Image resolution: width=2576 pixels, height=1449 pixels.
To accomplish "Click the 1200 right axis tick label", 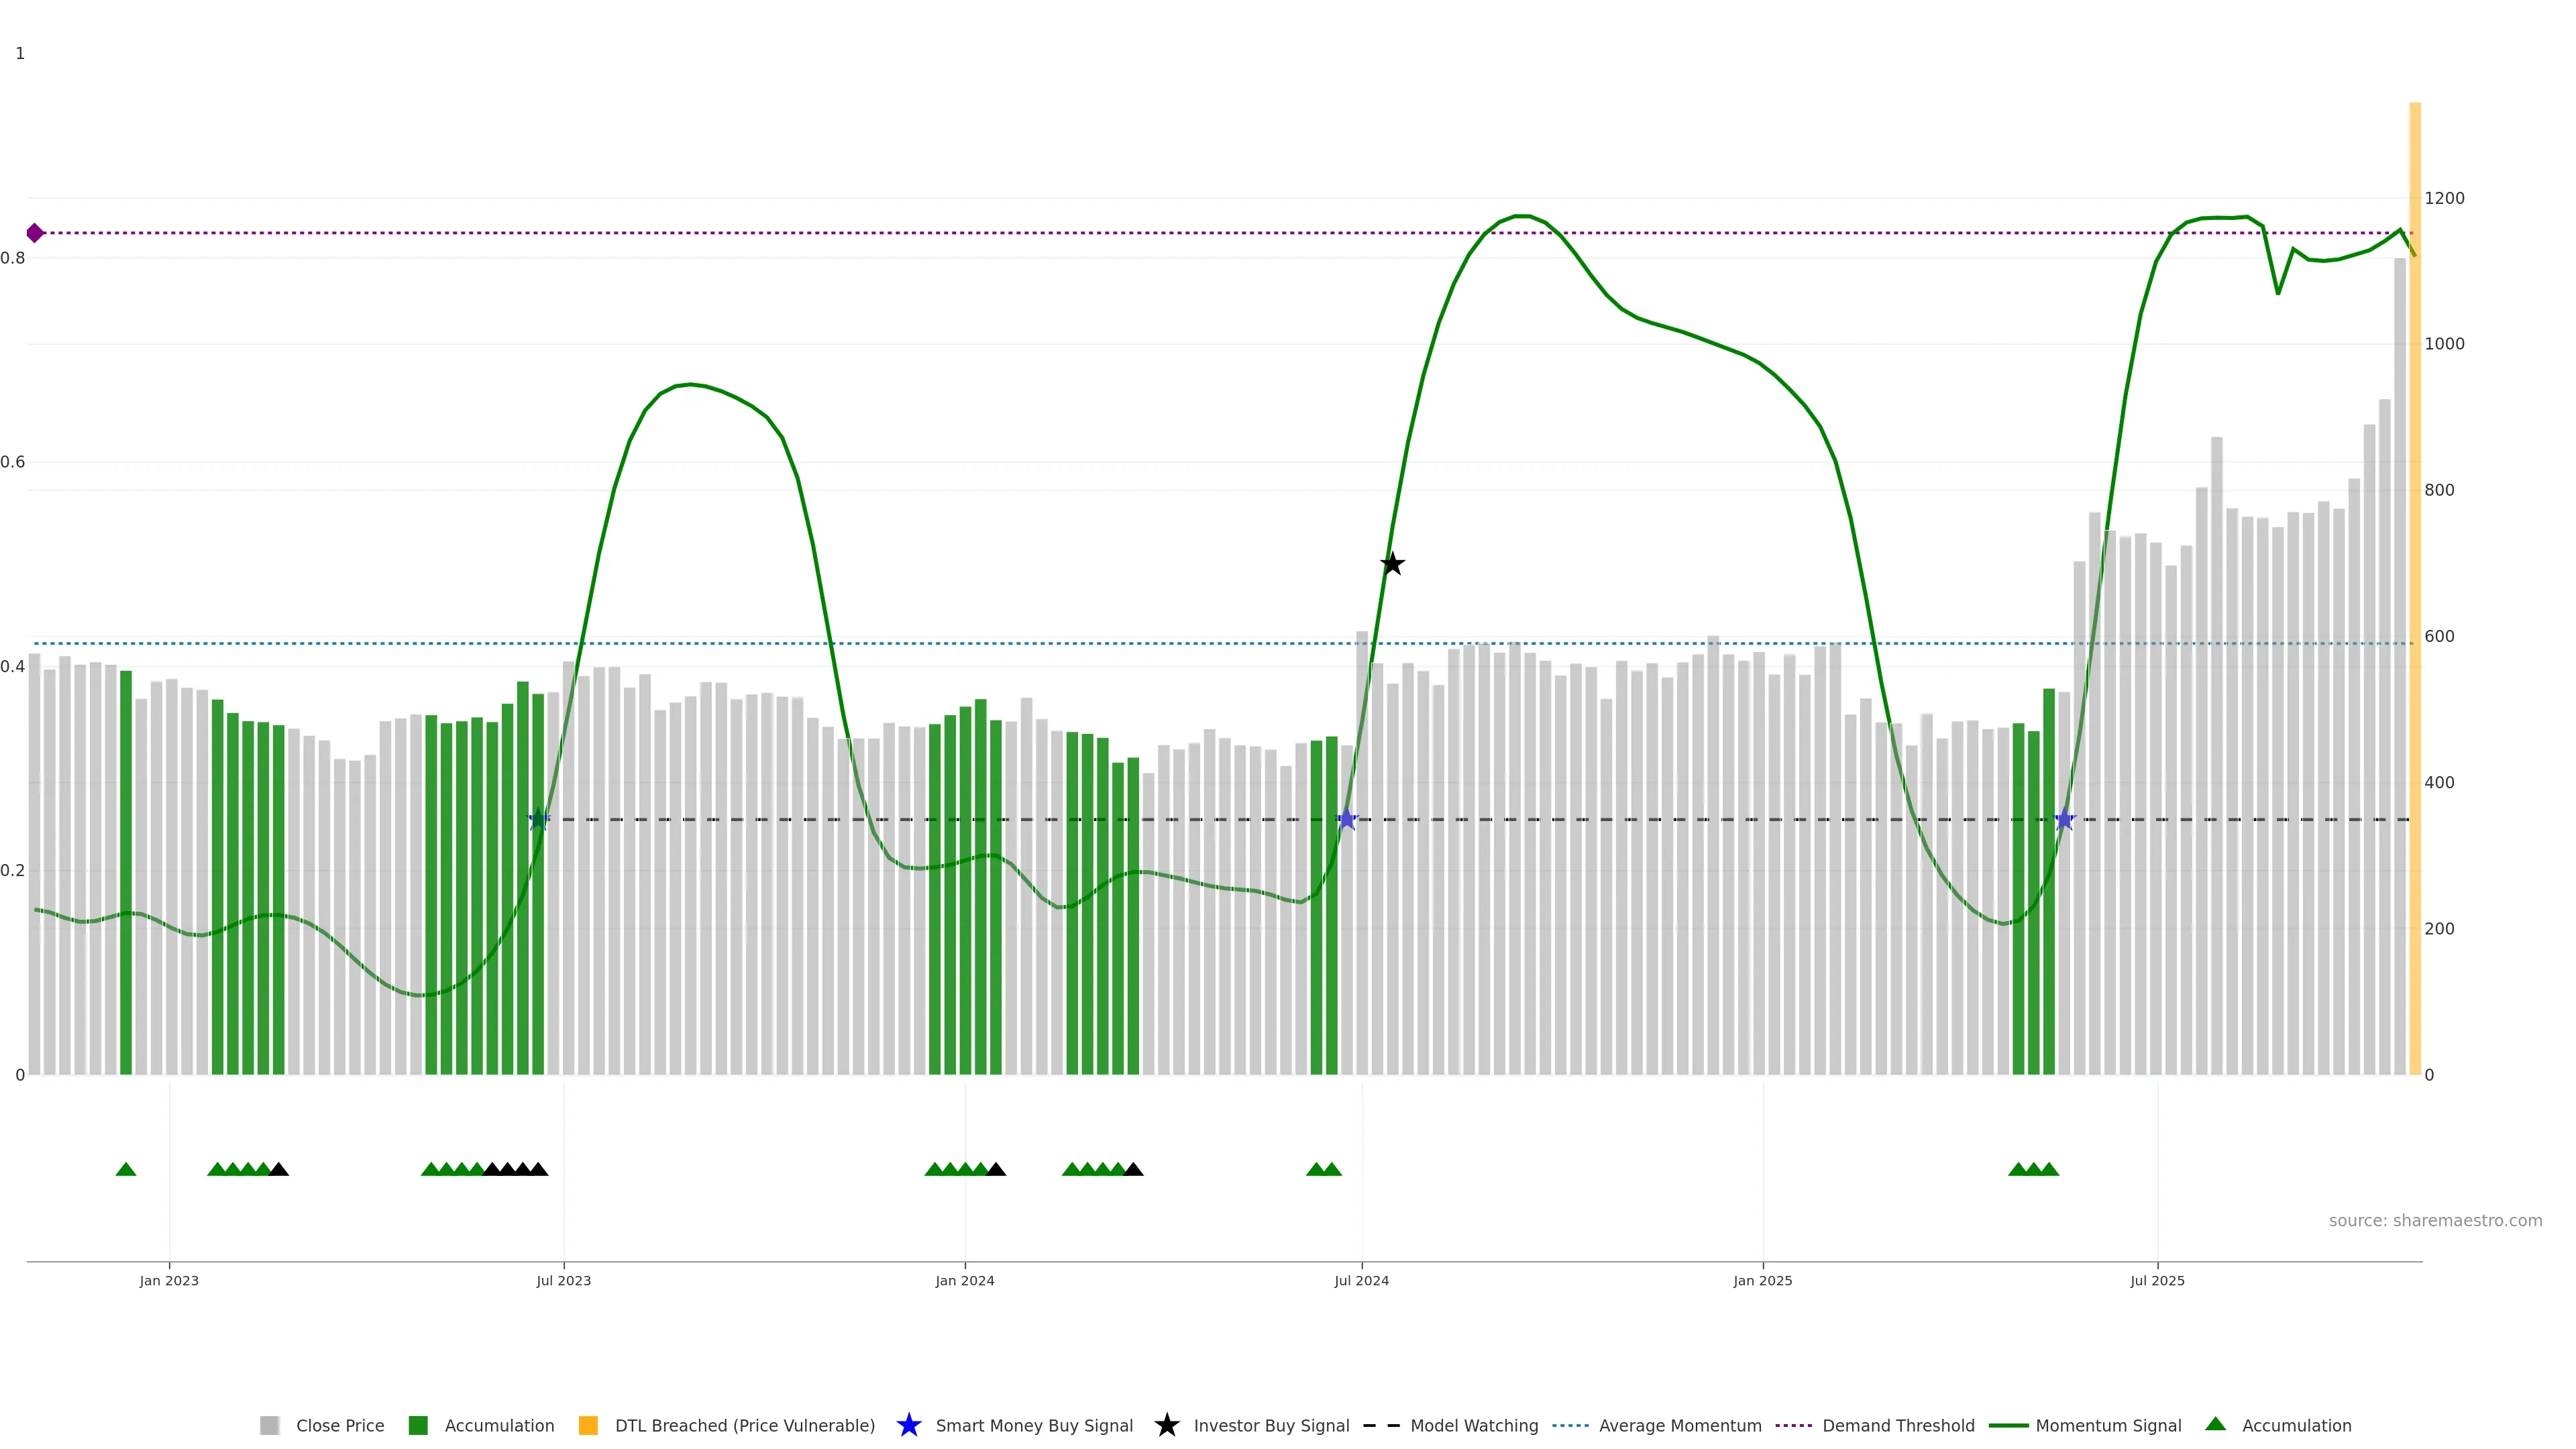I will tap(2444, 198).
